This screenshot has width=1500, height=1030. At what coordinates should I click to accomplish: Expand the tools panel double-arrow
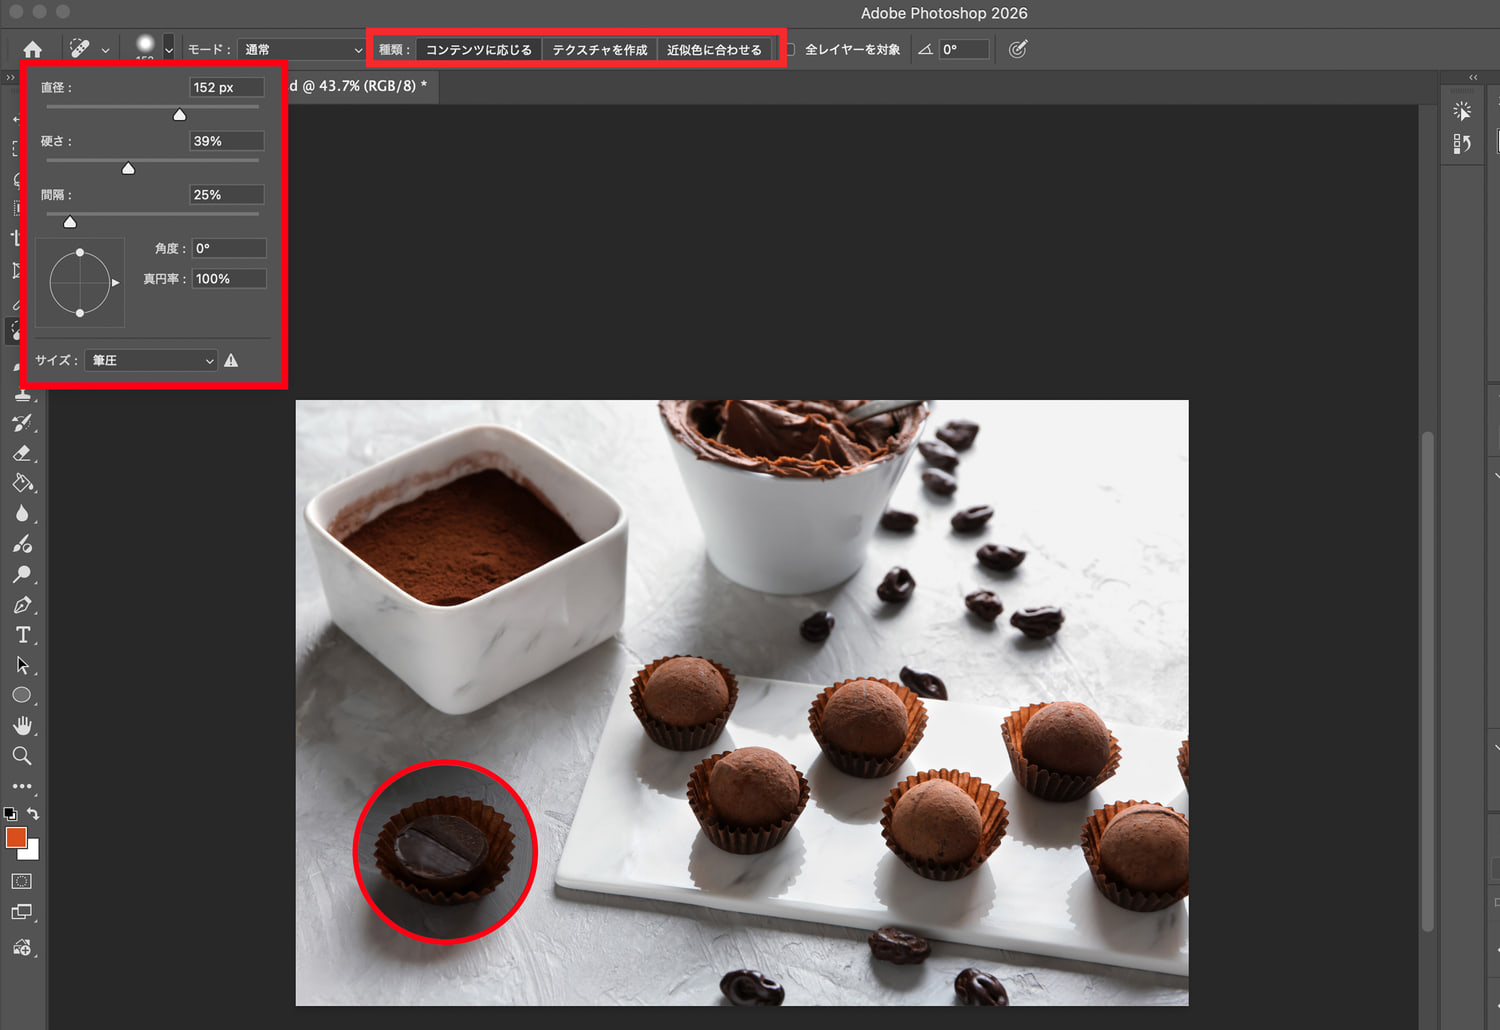[11, 78]
